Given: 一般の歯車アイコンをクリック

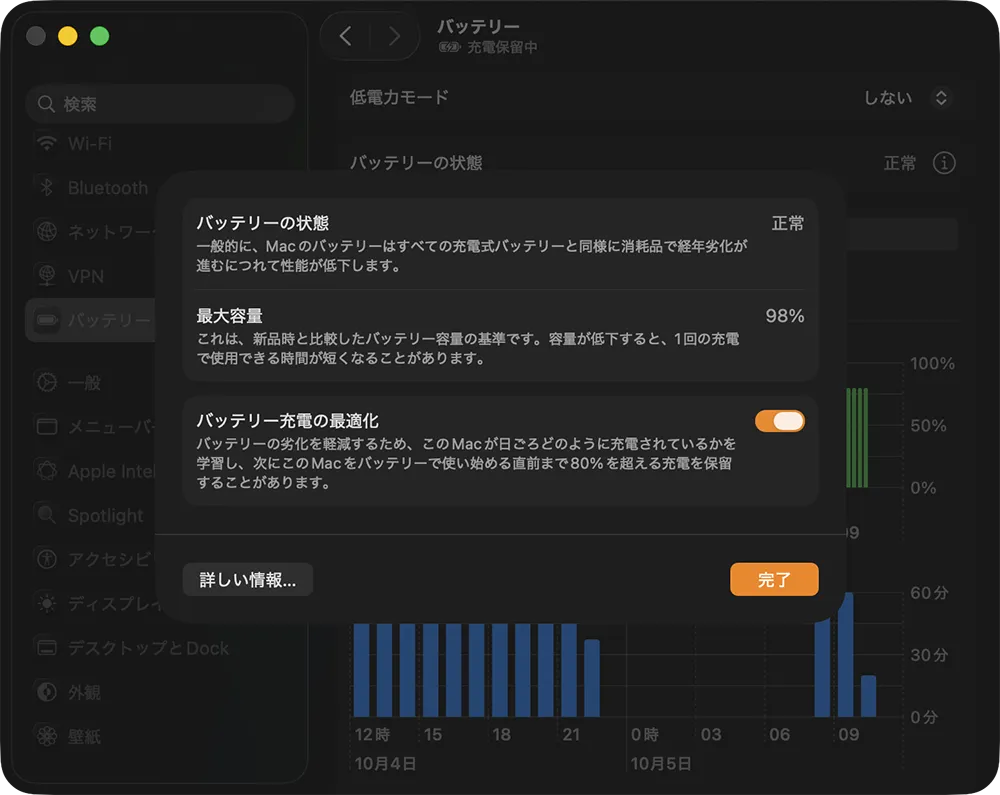Looking at the screenshot, I should (47, 383).
